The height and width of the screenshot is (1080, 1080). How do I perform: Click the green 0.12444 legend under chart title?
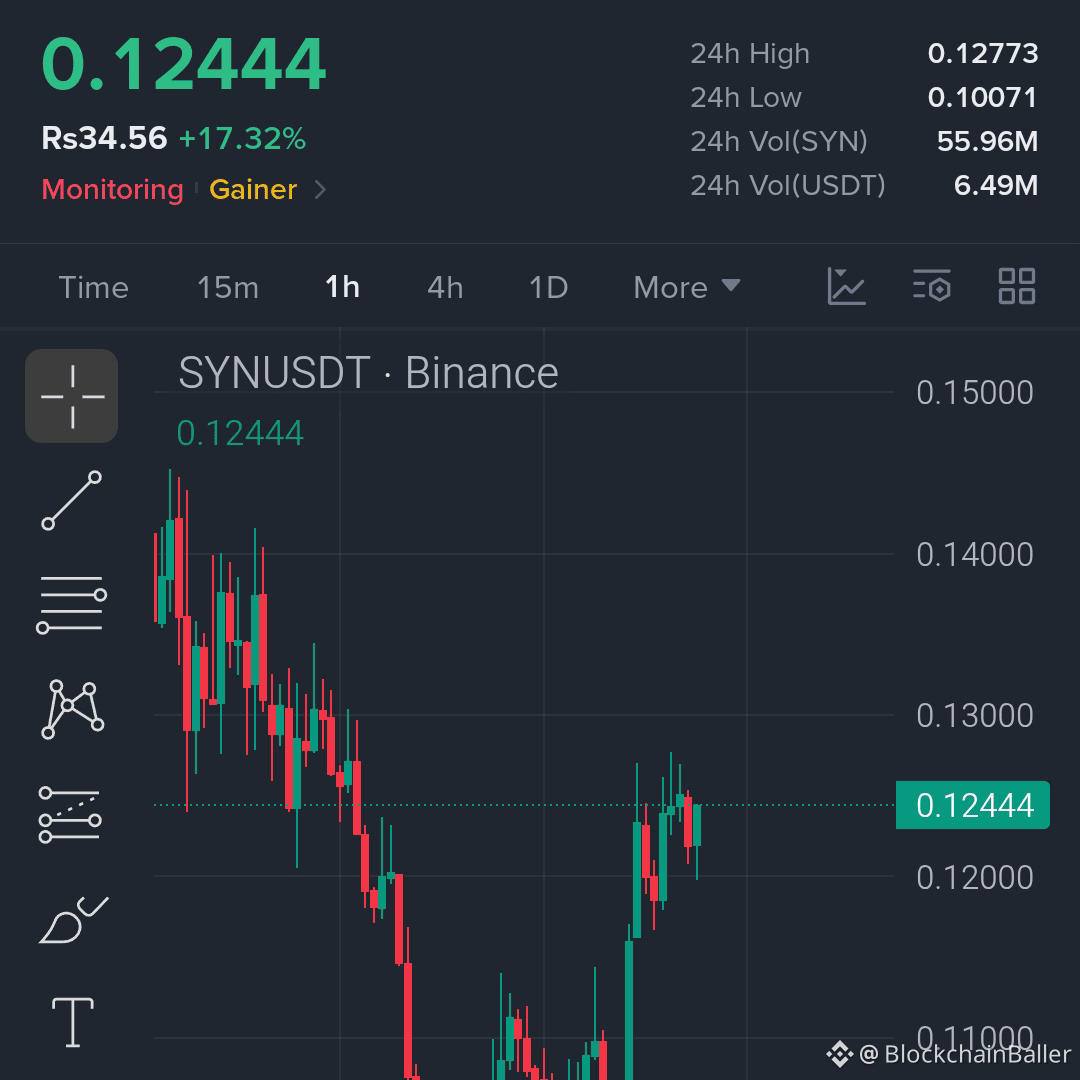click(240, 433)
